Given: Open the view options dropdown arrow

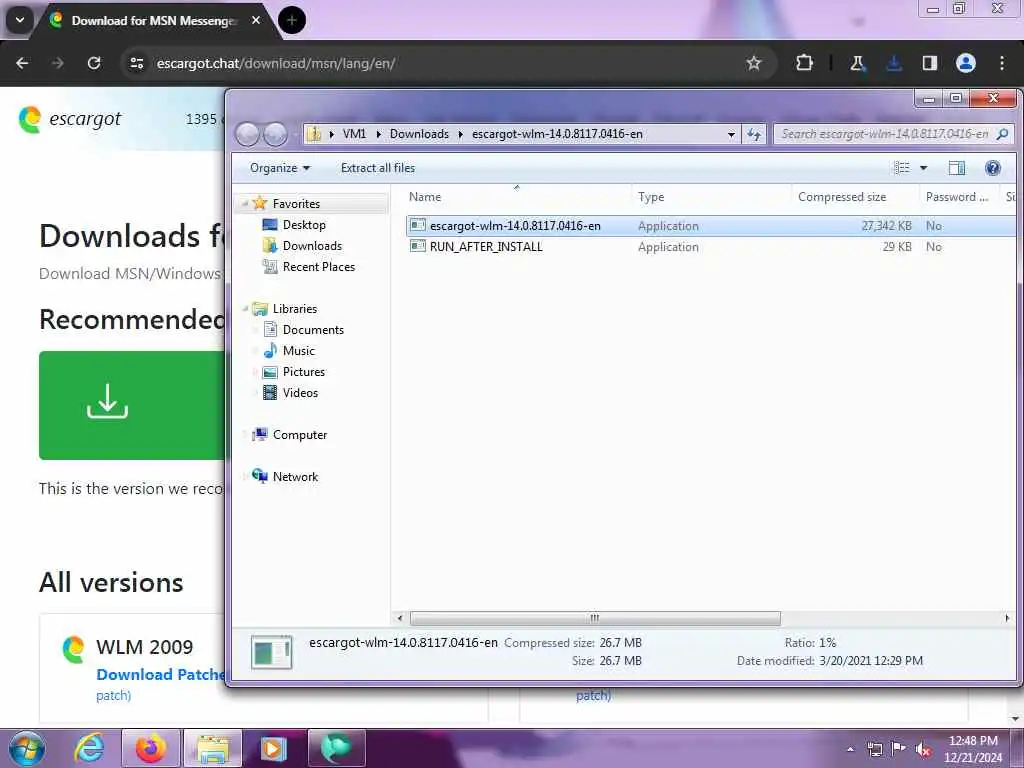Looking at the screenshot, I should (923, 168).
